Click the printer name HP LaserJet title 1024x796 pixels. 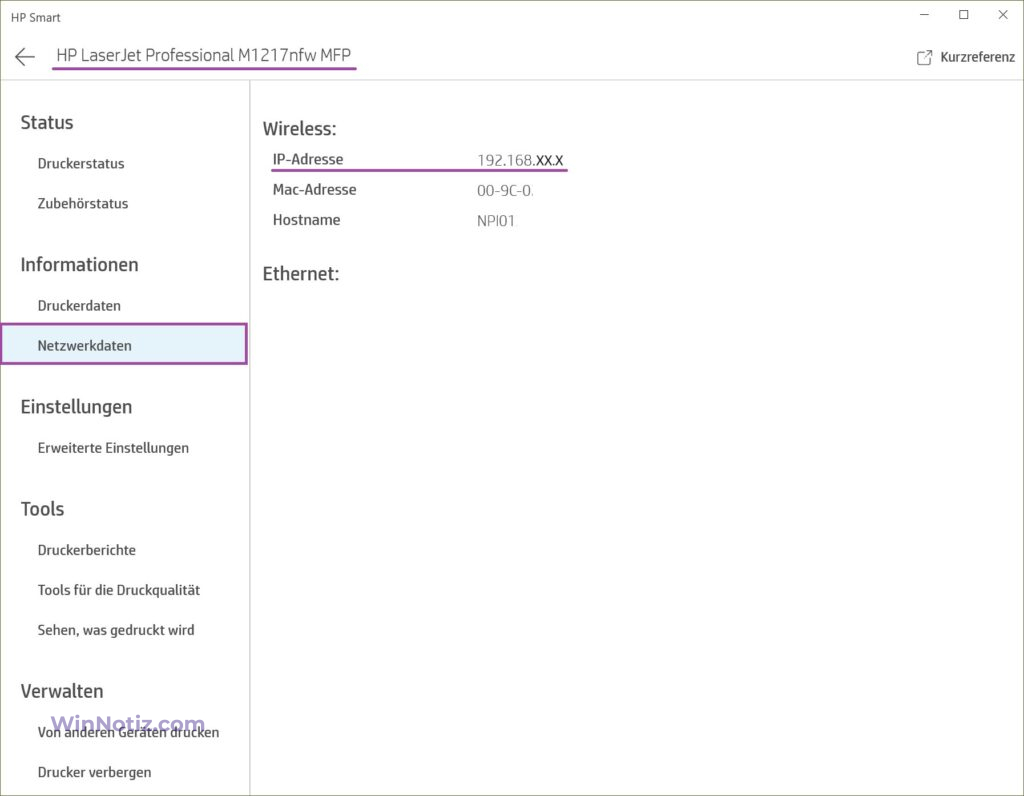[204, 56]
